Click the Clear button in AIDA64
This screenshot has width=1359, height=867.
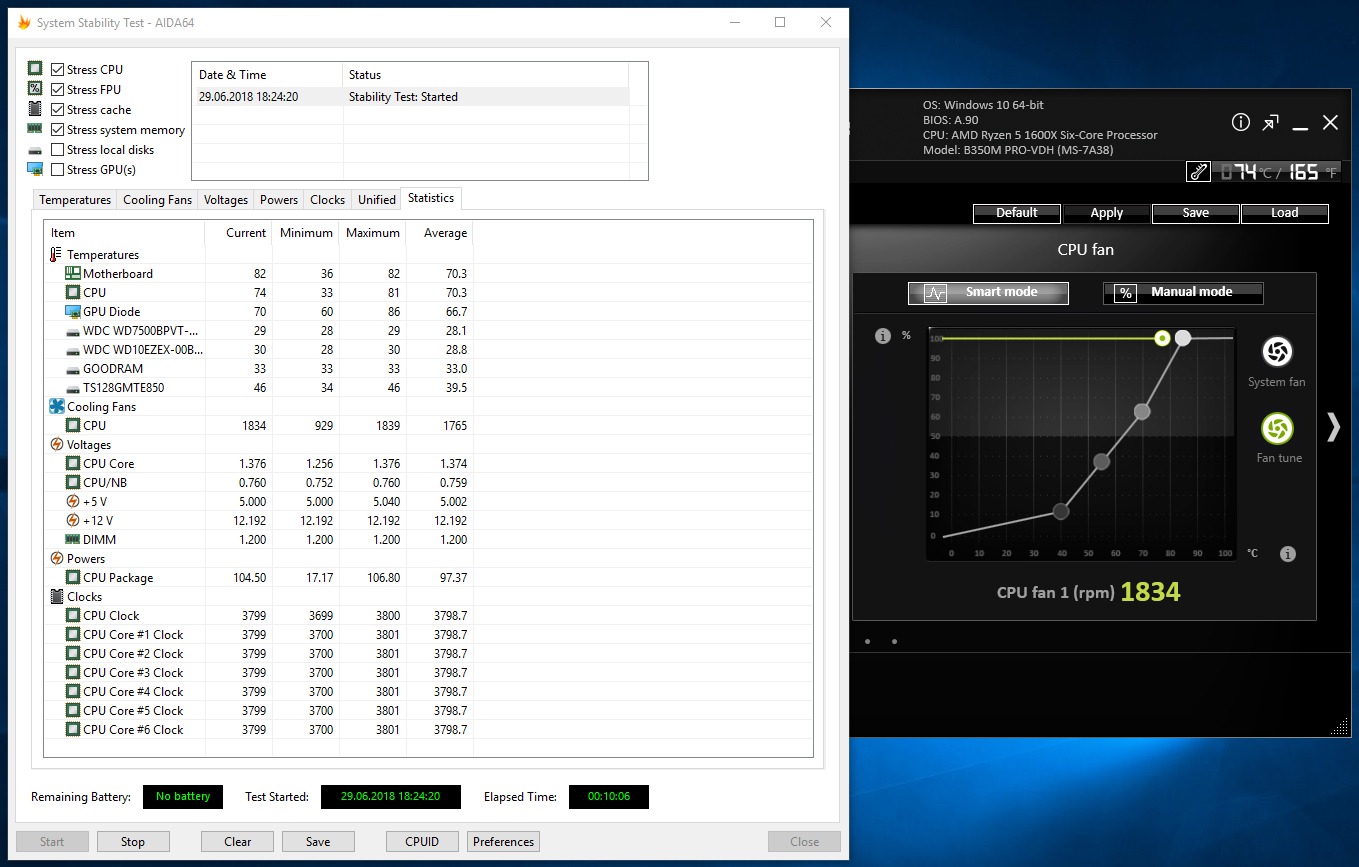click(x=238, y=842)
